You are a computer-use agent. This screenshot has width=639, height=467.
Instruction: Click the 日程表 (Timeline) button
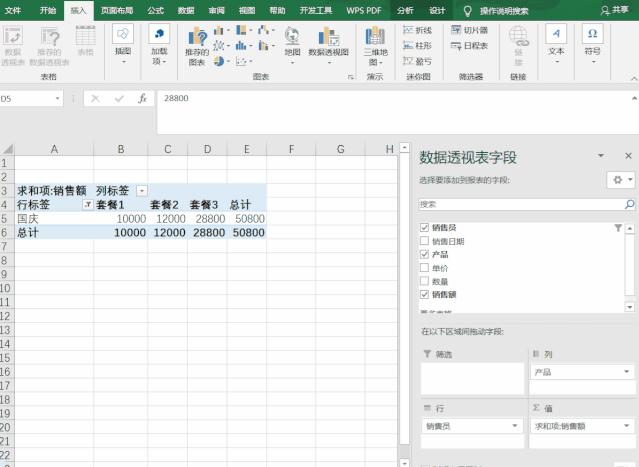click(469, 46)
